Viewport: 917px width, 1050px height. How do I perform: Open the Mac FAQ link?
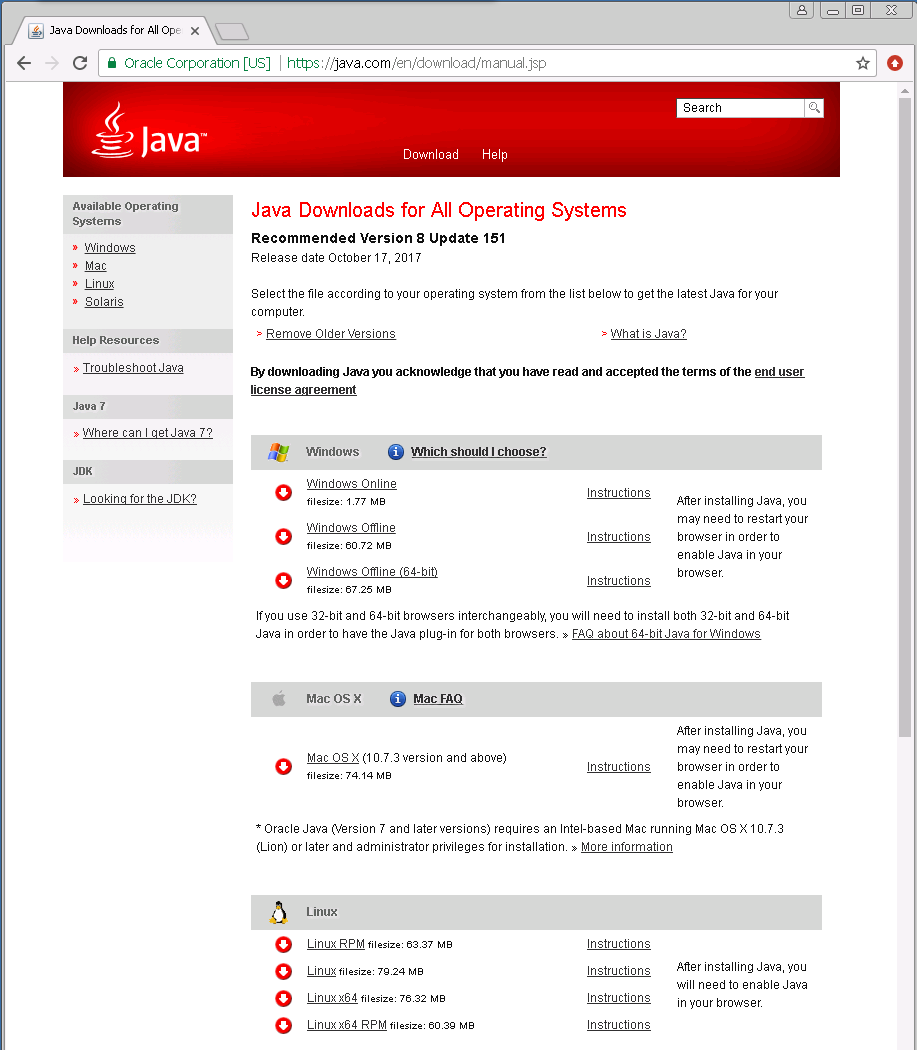tap(437, 698)
